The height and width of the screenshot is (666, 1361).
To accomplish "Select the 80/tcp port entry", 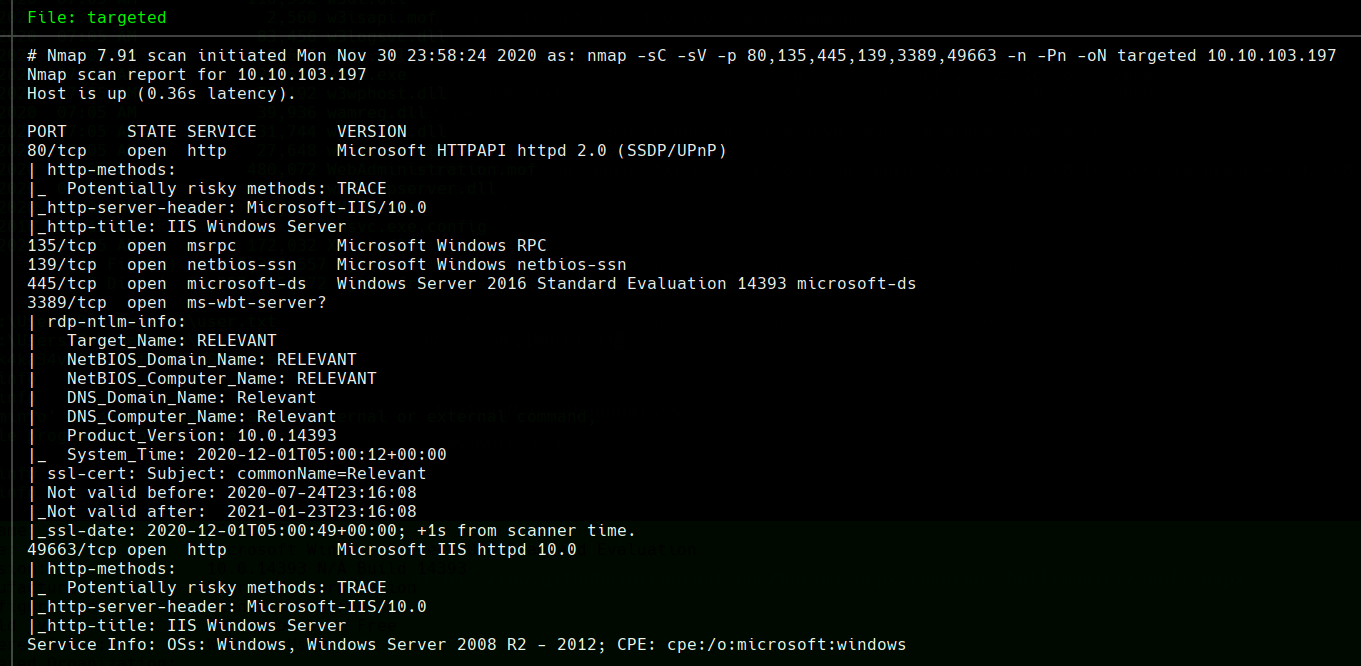I will click(x=57, y=151).
